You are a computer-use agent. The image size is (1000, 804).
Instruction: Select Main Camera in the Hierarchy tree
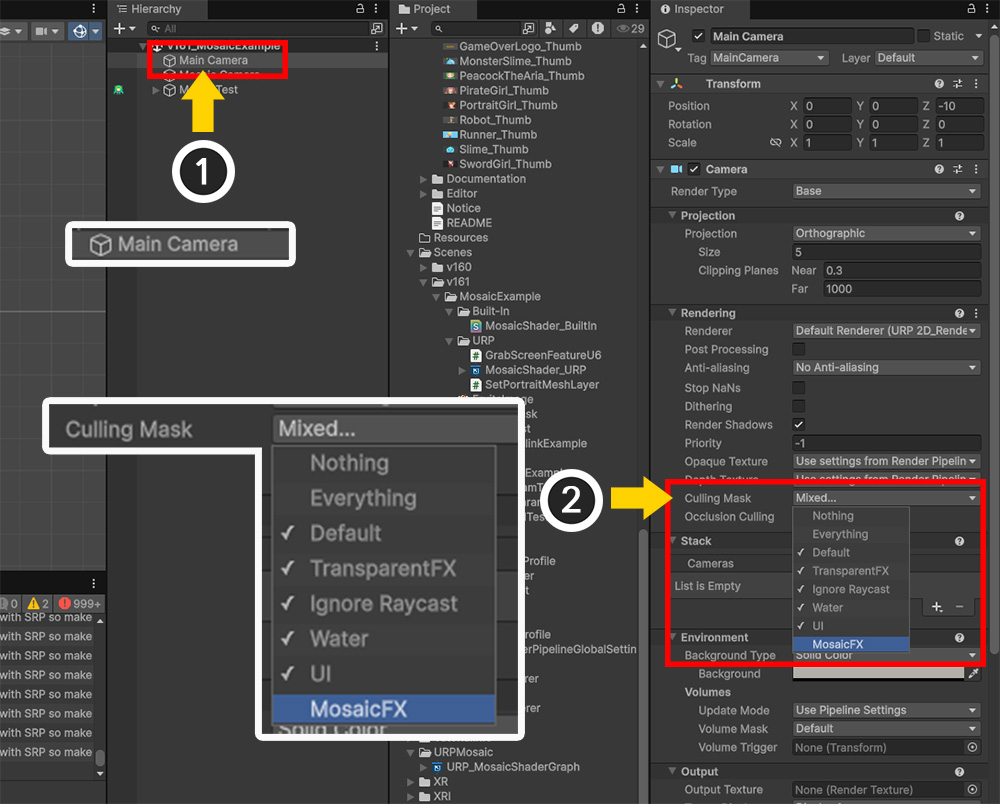pyautogui.click(x=213, y=61)
